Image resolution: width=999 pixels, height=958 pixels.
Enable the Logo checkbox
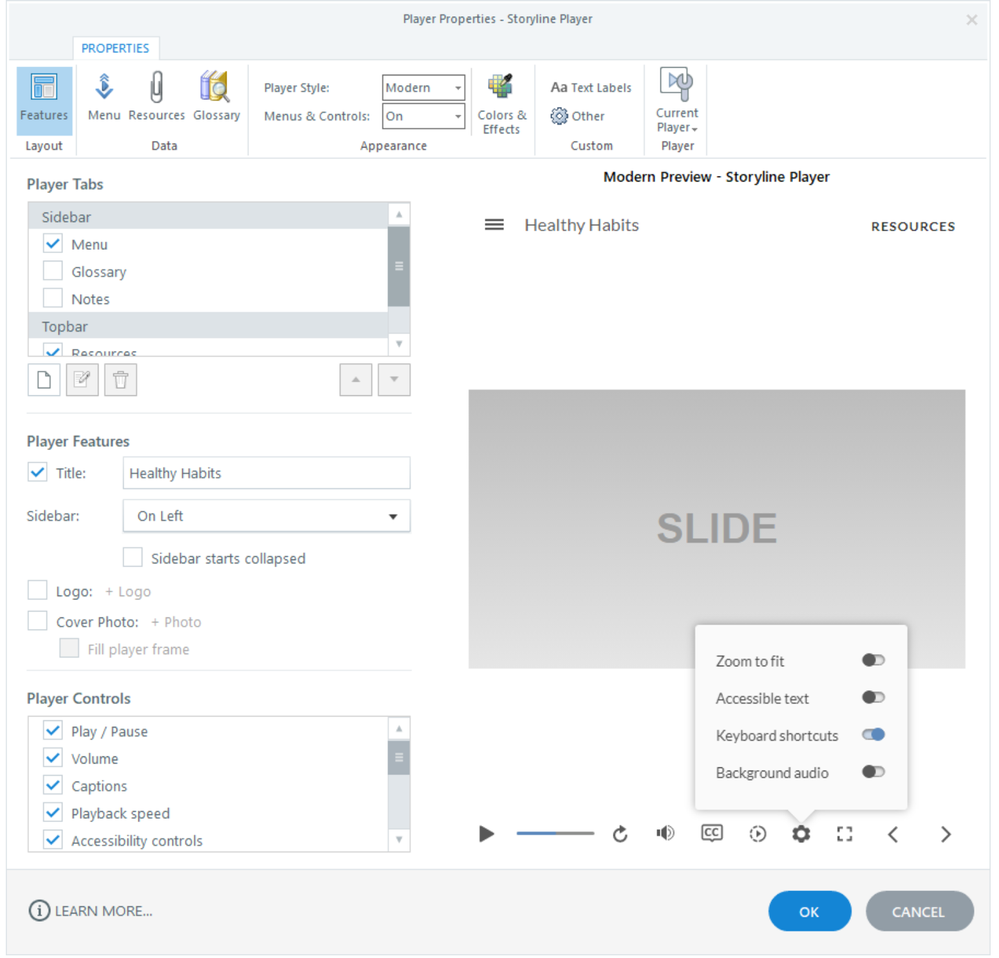[38, 590]
